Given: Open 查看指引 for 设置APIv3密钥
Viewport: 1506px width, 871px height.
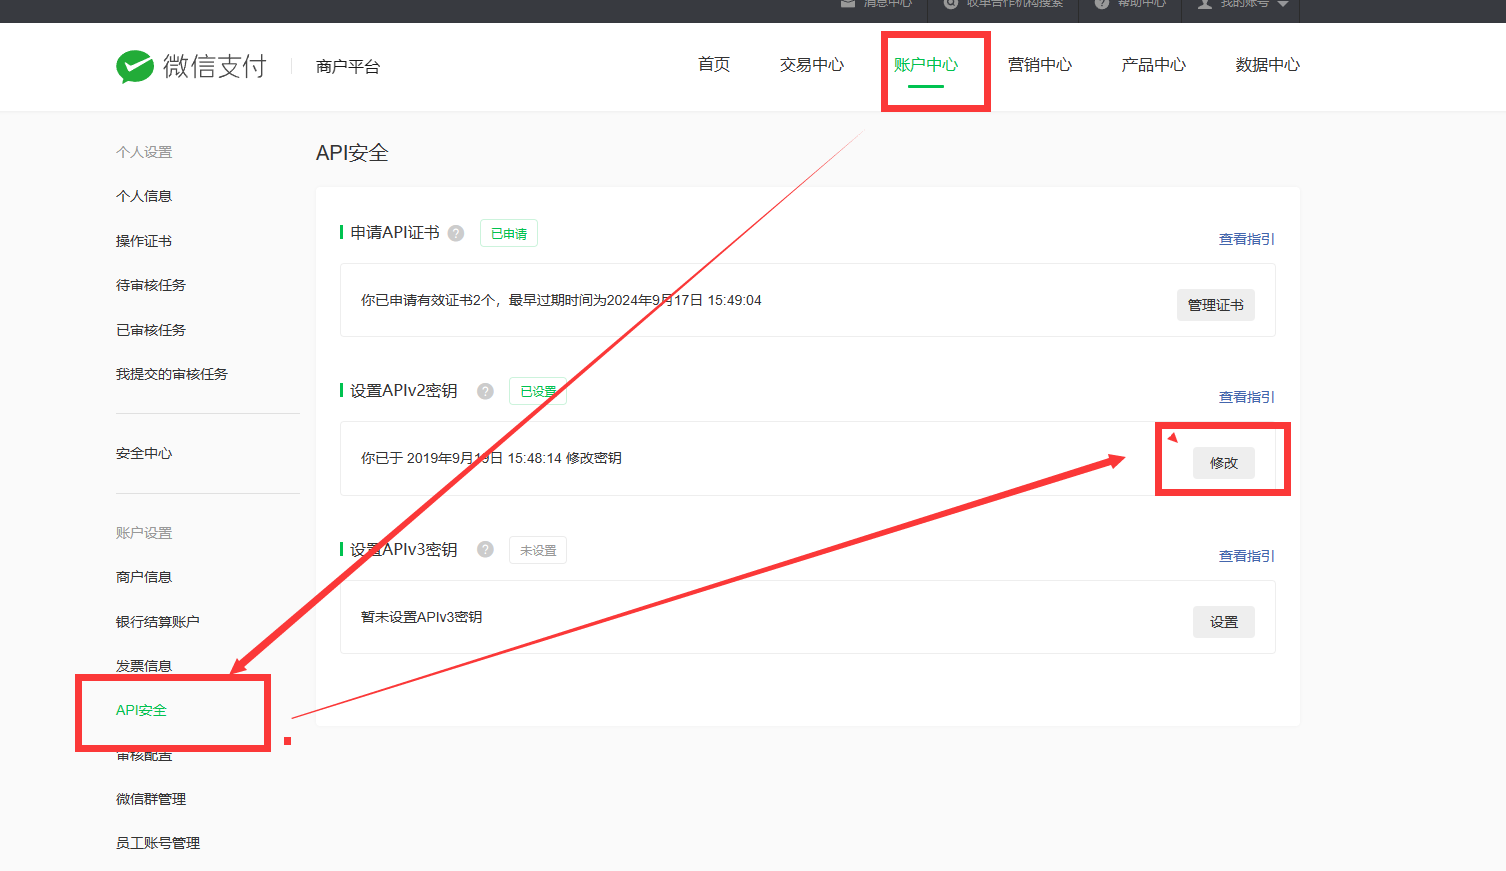Looking at the screenshot, I should click(1247, 556).
